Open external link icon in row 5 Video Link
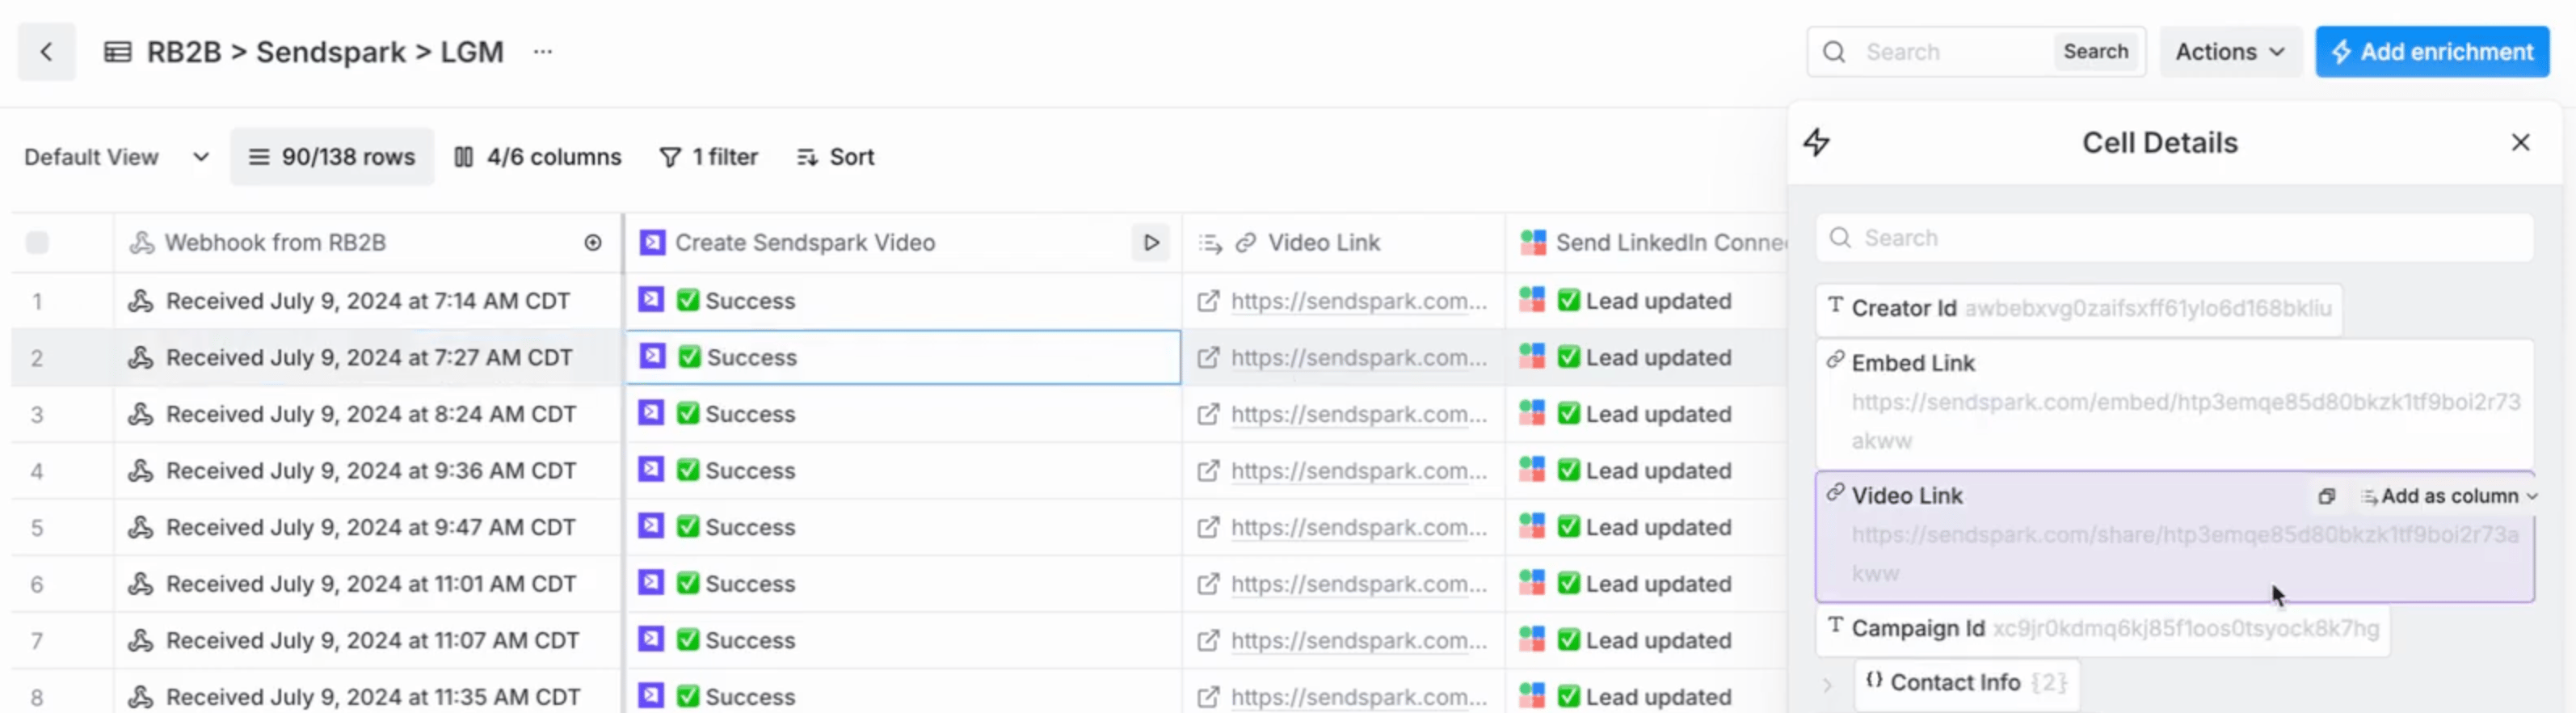 tap(1208, 527)
